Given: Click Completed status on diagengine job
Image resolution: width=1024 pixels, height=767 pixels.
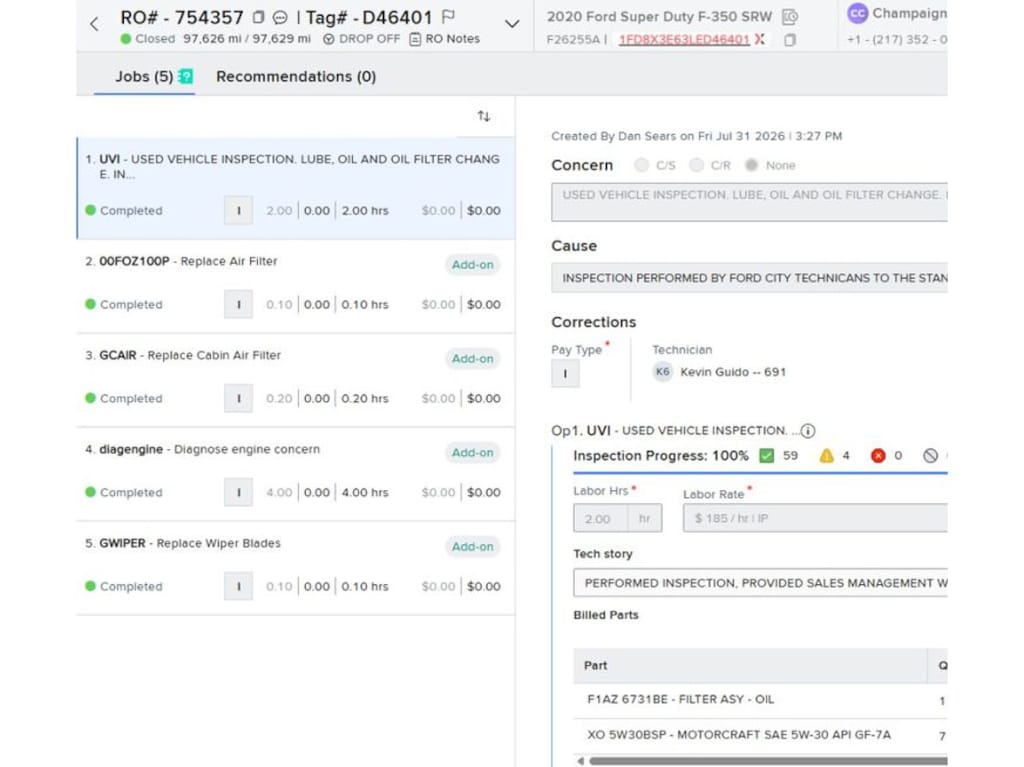Looking at the screenshot, I should click(124, 493).
